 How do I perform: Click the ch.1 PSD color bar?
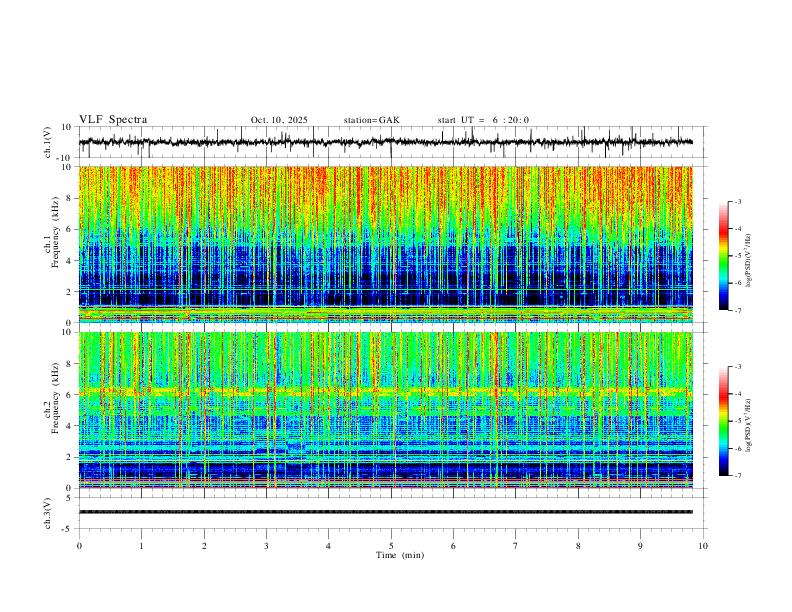pyautogui.click(x=724, y=256)
